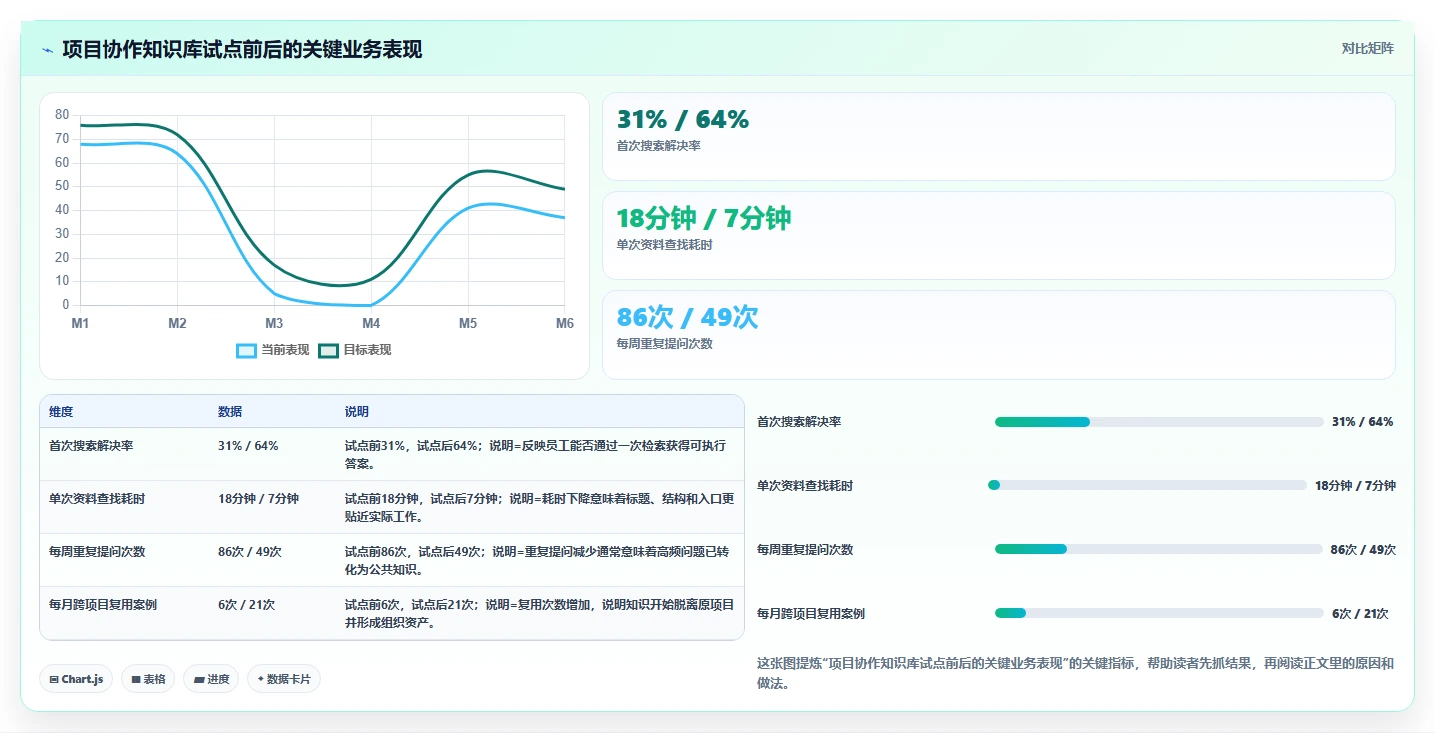The height and width of the screenshot is (733, 1435).
Task: Click the M1 label on the chart axis
Action: click(x=80, y=324)
